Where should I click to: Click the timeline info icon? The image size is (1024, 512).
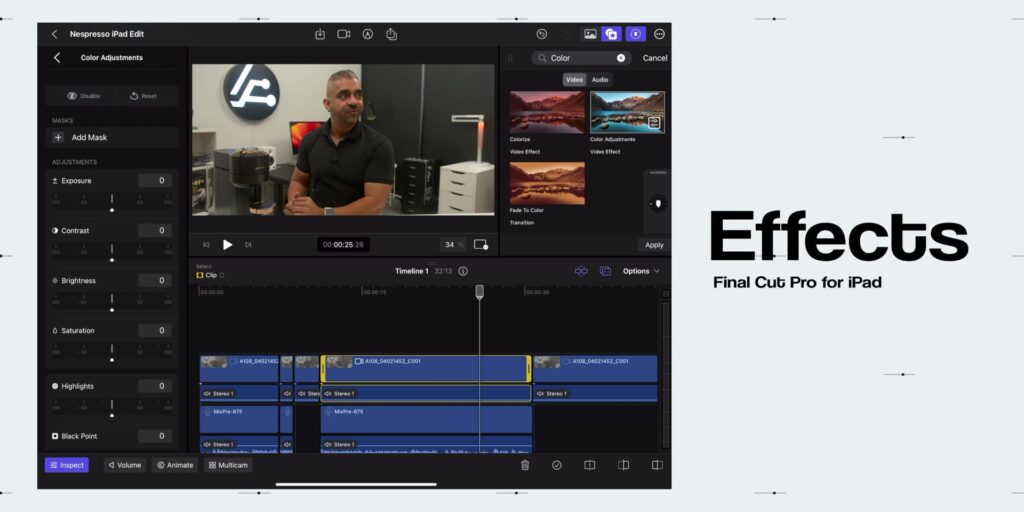463,271
